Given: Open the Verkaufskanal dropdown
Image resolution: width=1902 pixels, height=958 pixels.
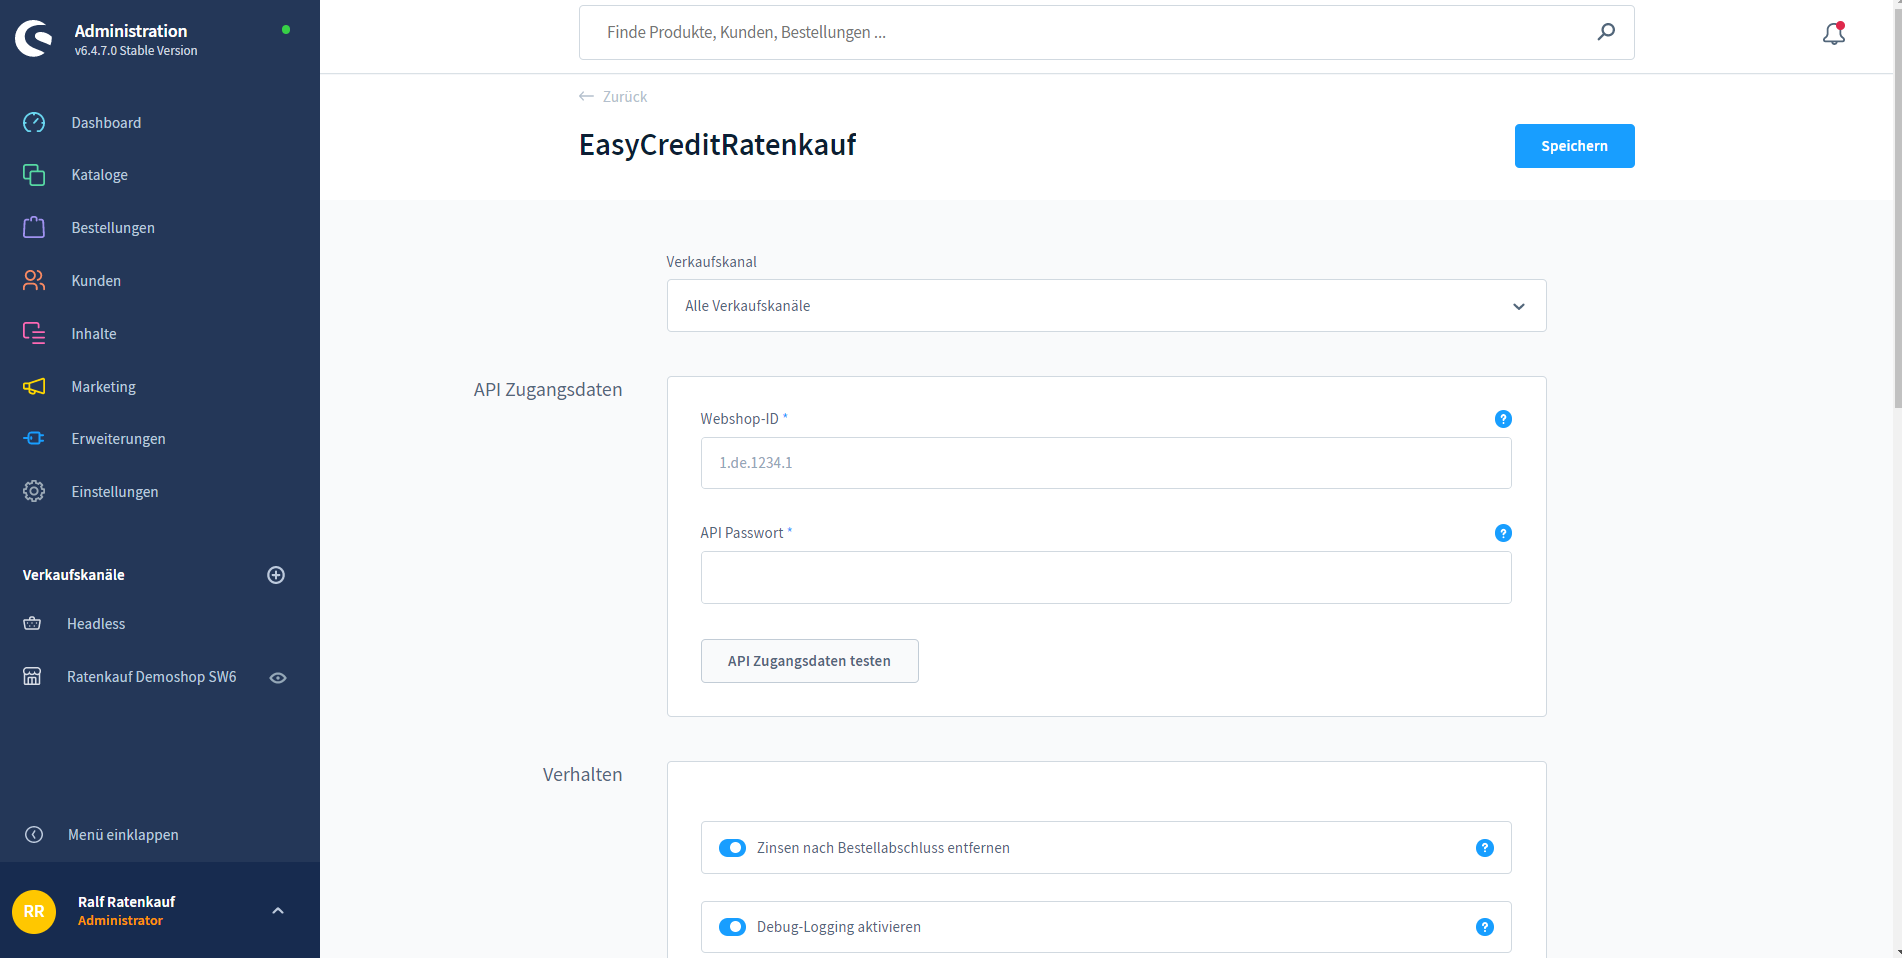Looking at the screenshot, I should pyautogui.click(x=1106, y=306).
